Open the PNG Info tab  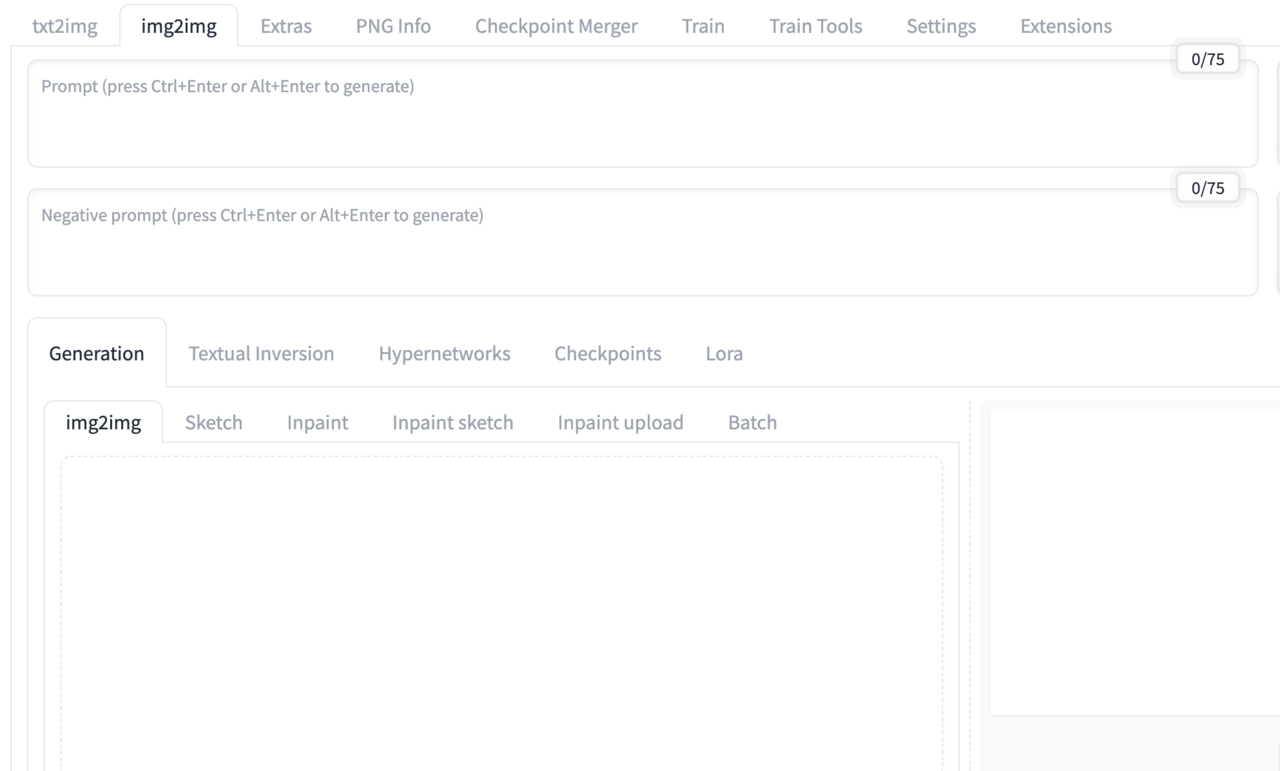pos(393,26)
